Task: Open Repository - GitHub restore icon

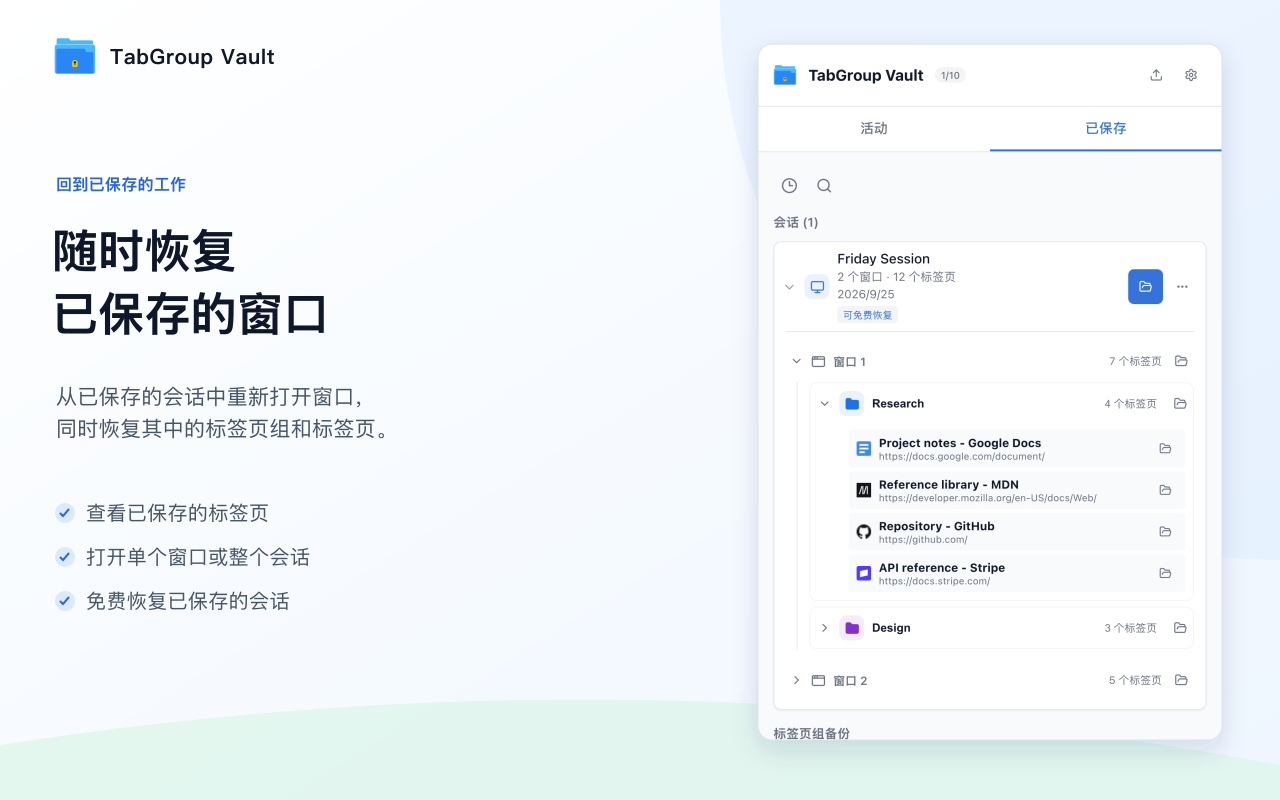Action: [x=1165, y=532]
